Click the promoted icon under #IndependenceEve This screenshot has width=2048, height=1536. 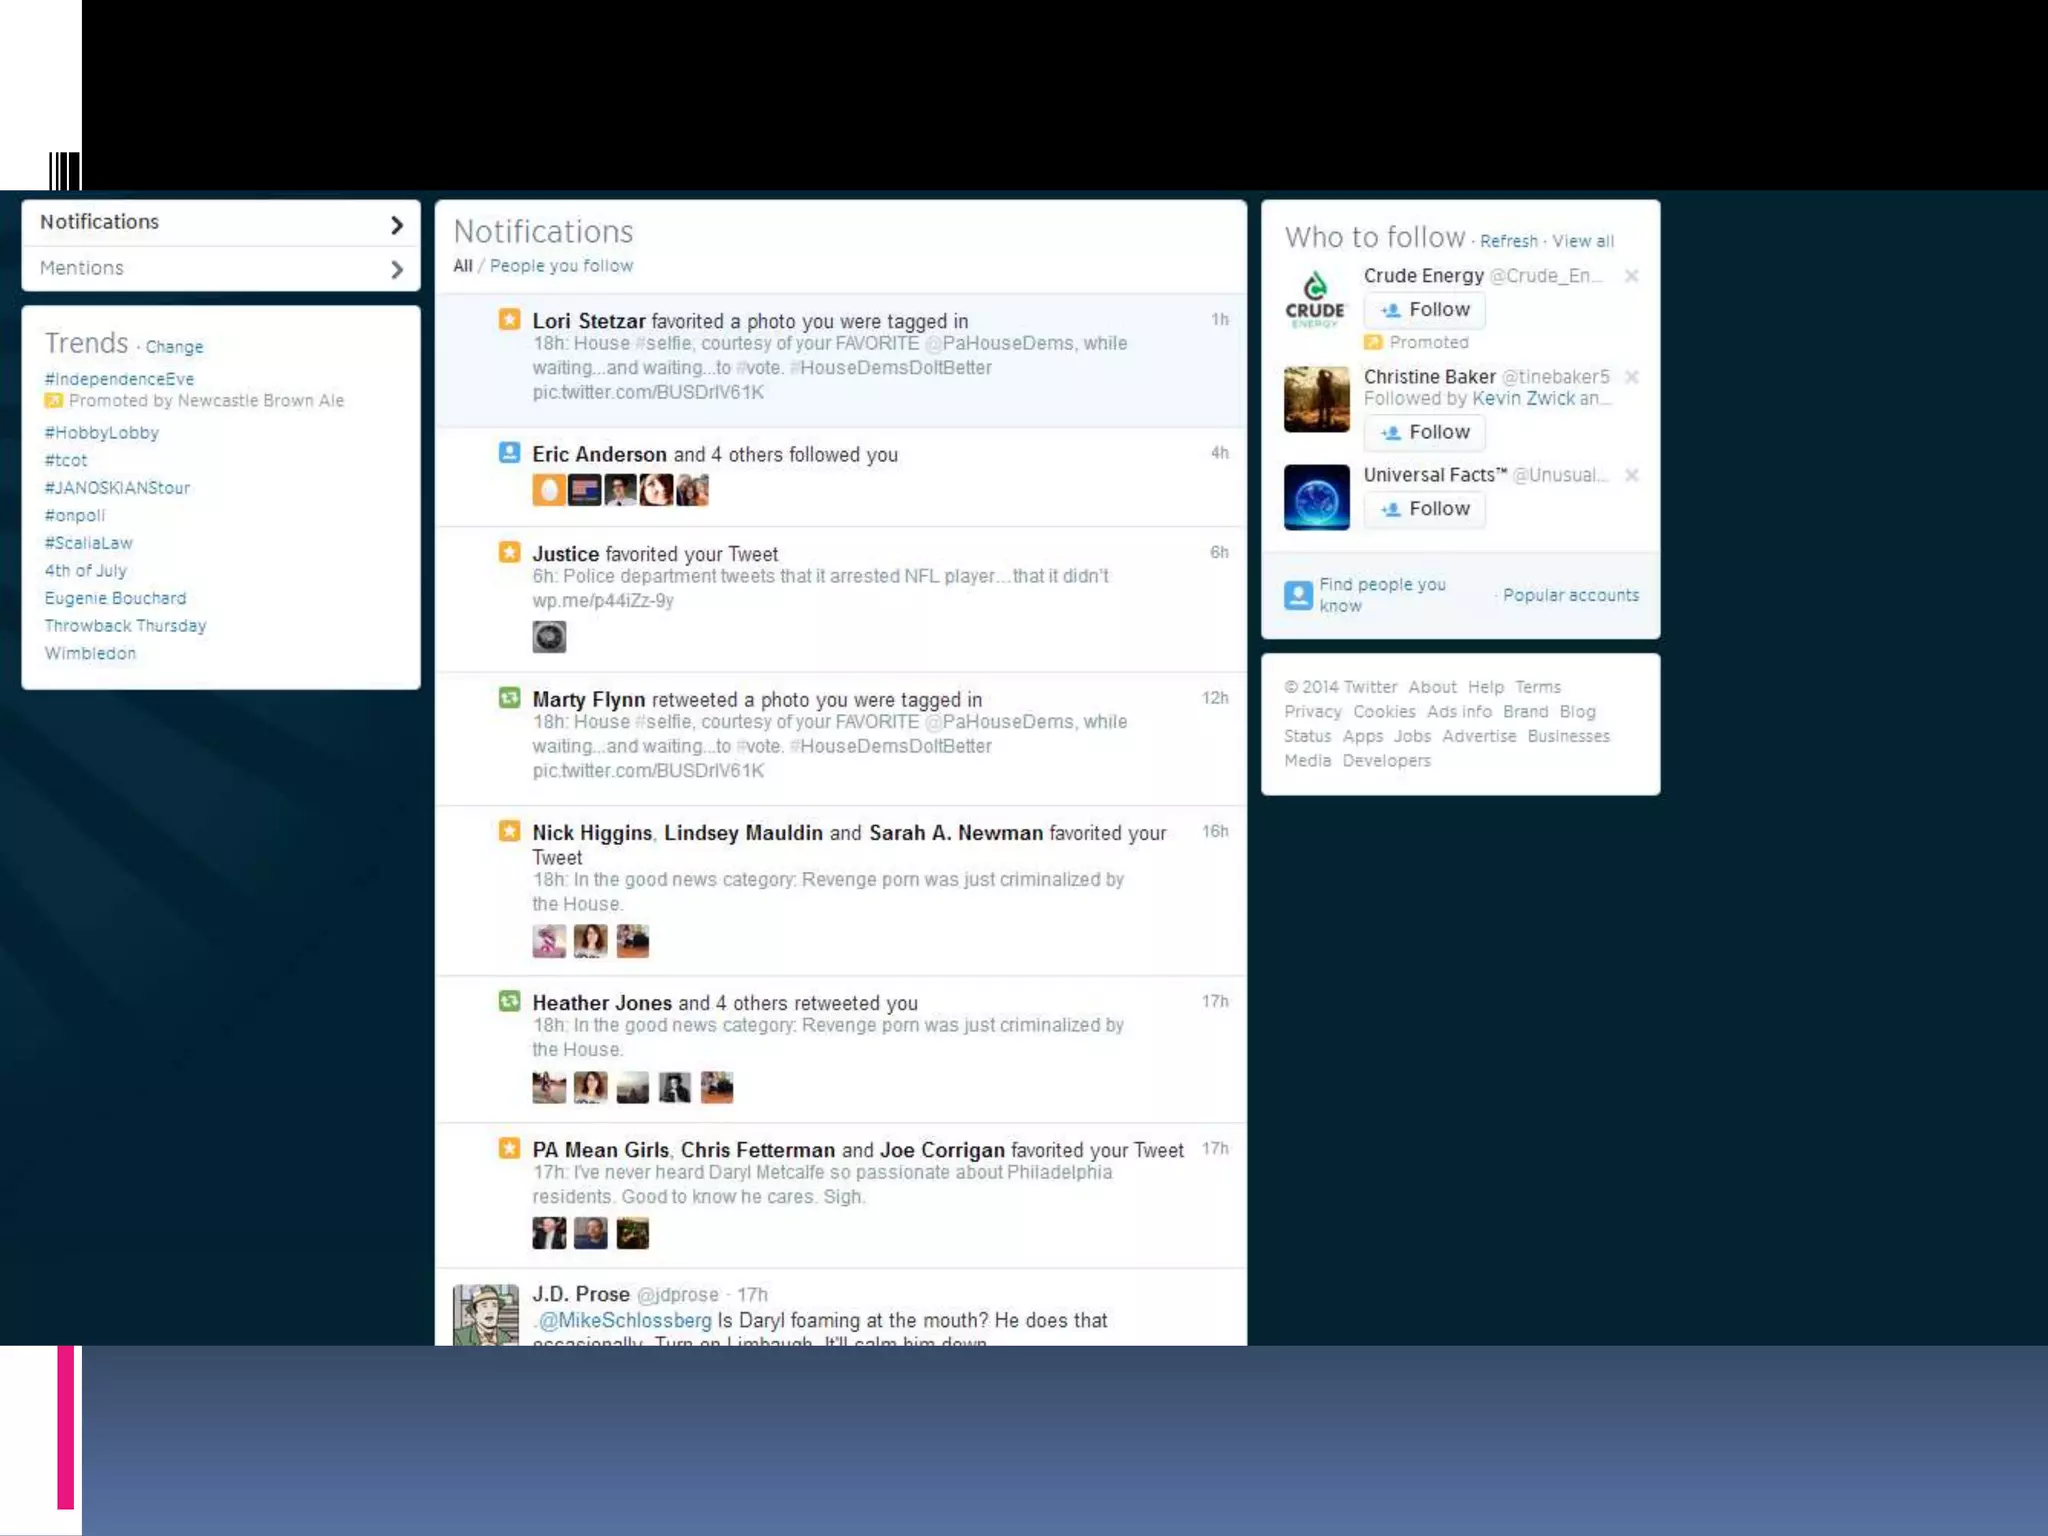pyautogui.click(x=54, y=401)
